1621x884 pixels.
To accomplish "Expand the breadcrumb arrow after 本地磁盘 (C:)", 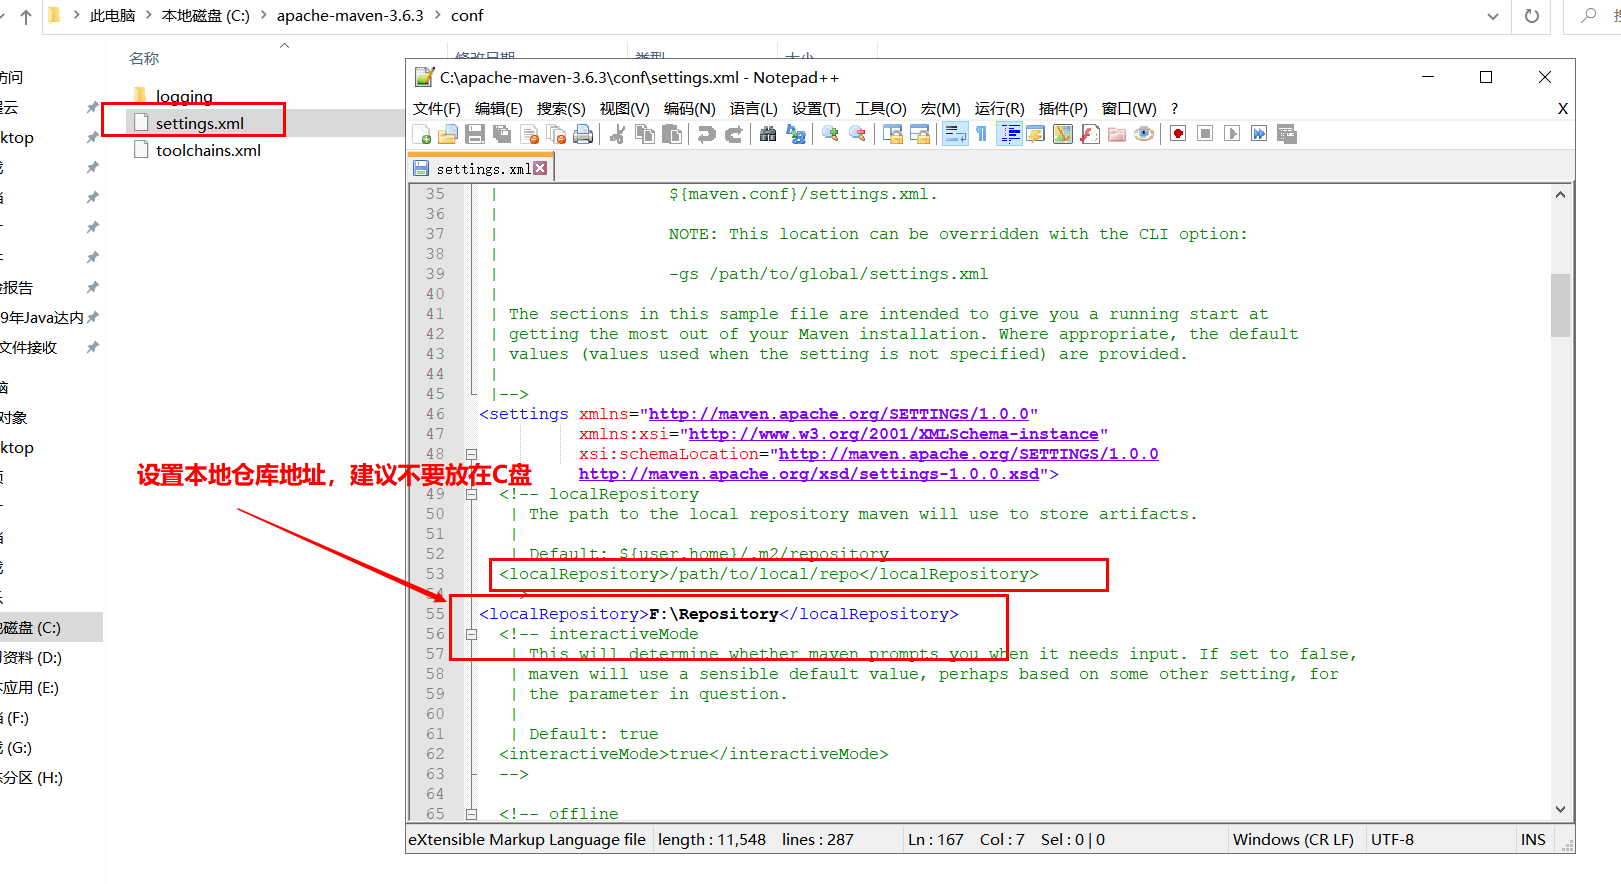I will click(264, 16).
